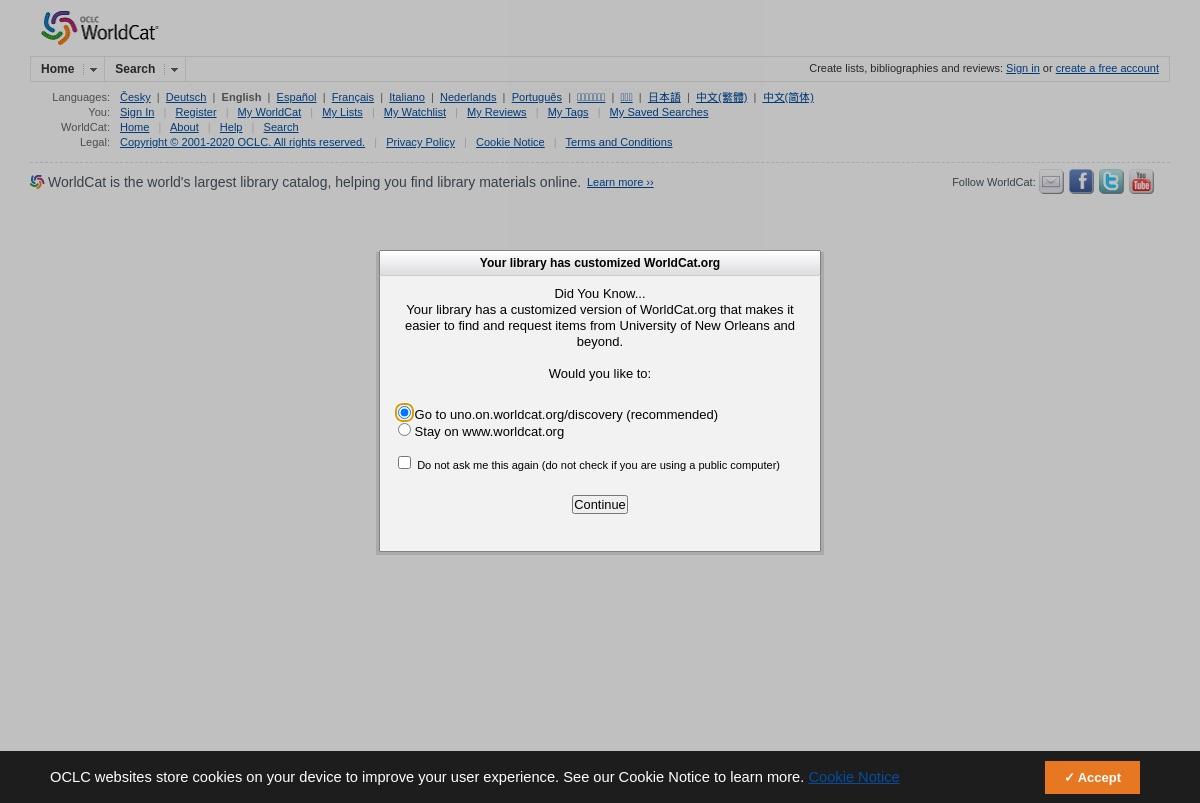This screenshot has width=1200, height=803.
Task: Expand the Home menu dropdown arrow
Action: click(93, 70)
